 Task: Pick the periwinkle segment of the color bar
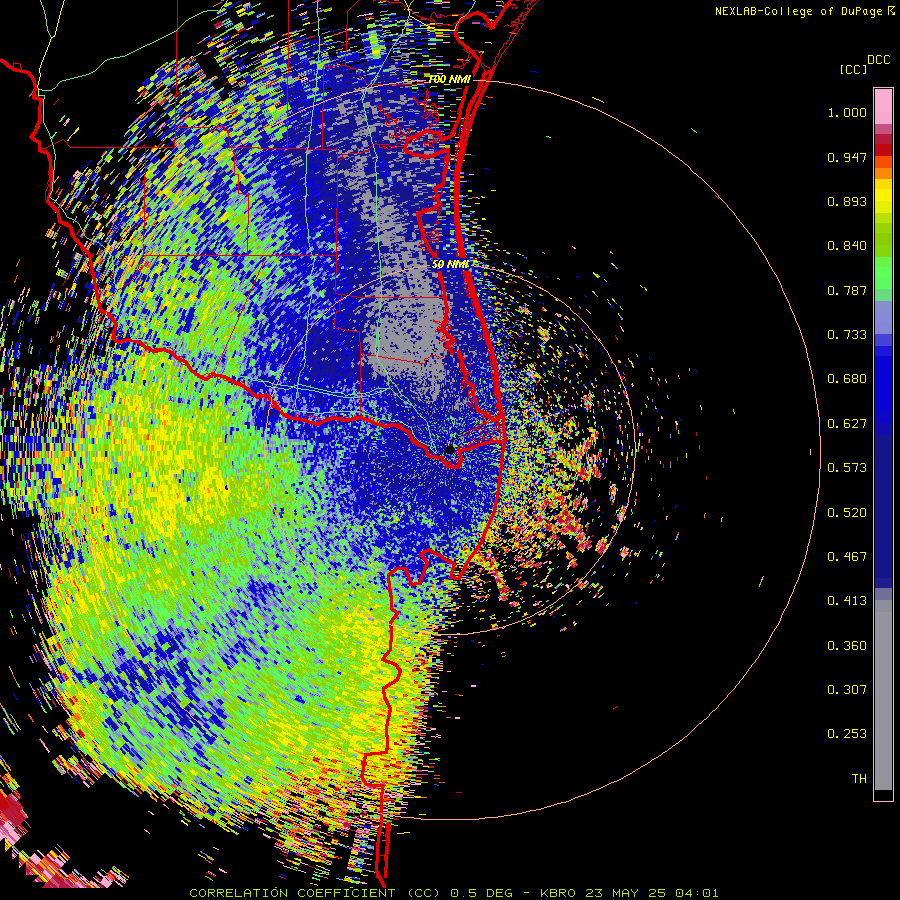click(883, 317)
